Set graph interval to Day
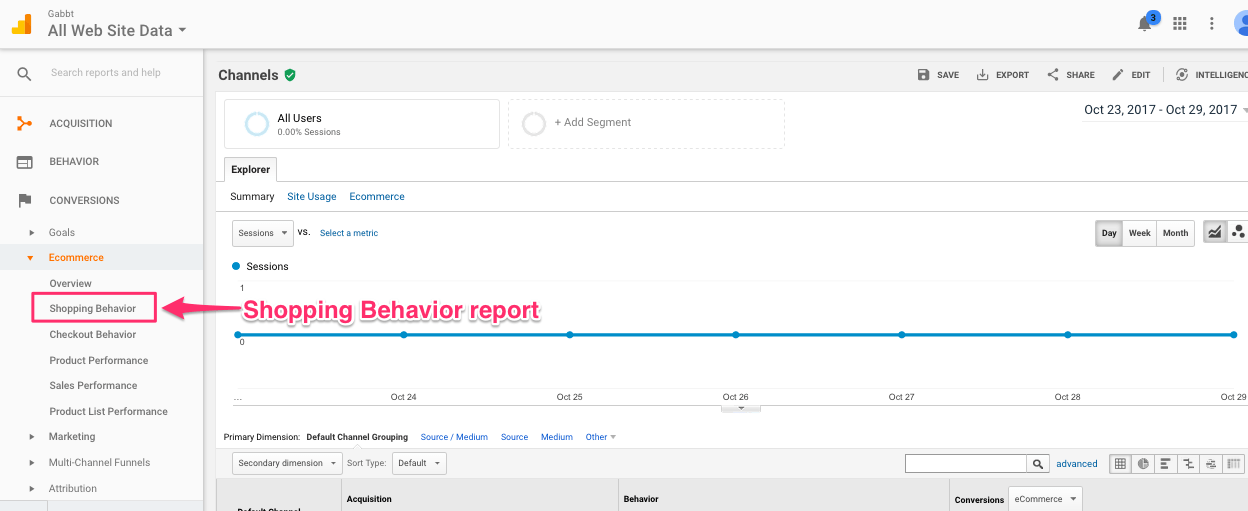Viewport: 1248px width, 511px height. point(1109,233)
